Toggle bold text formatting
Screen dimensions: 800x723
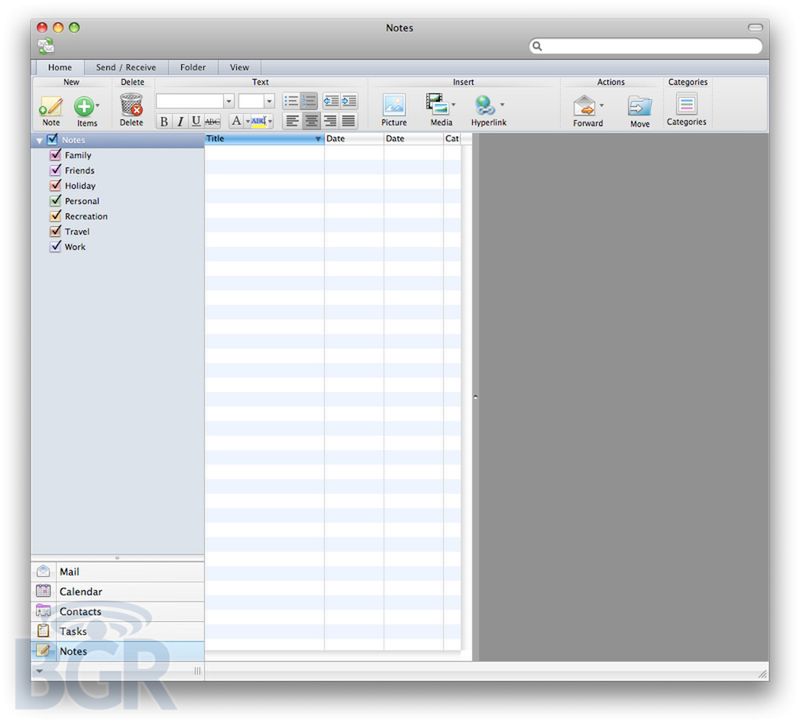coord(164,121)
